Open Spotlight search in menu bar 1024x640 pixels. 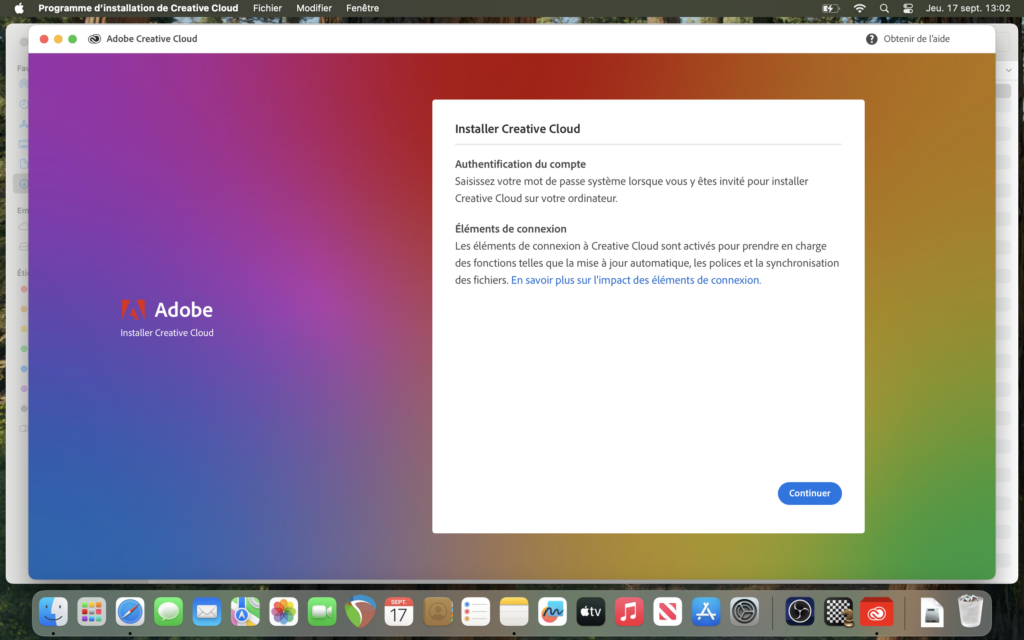pos(884,8)
